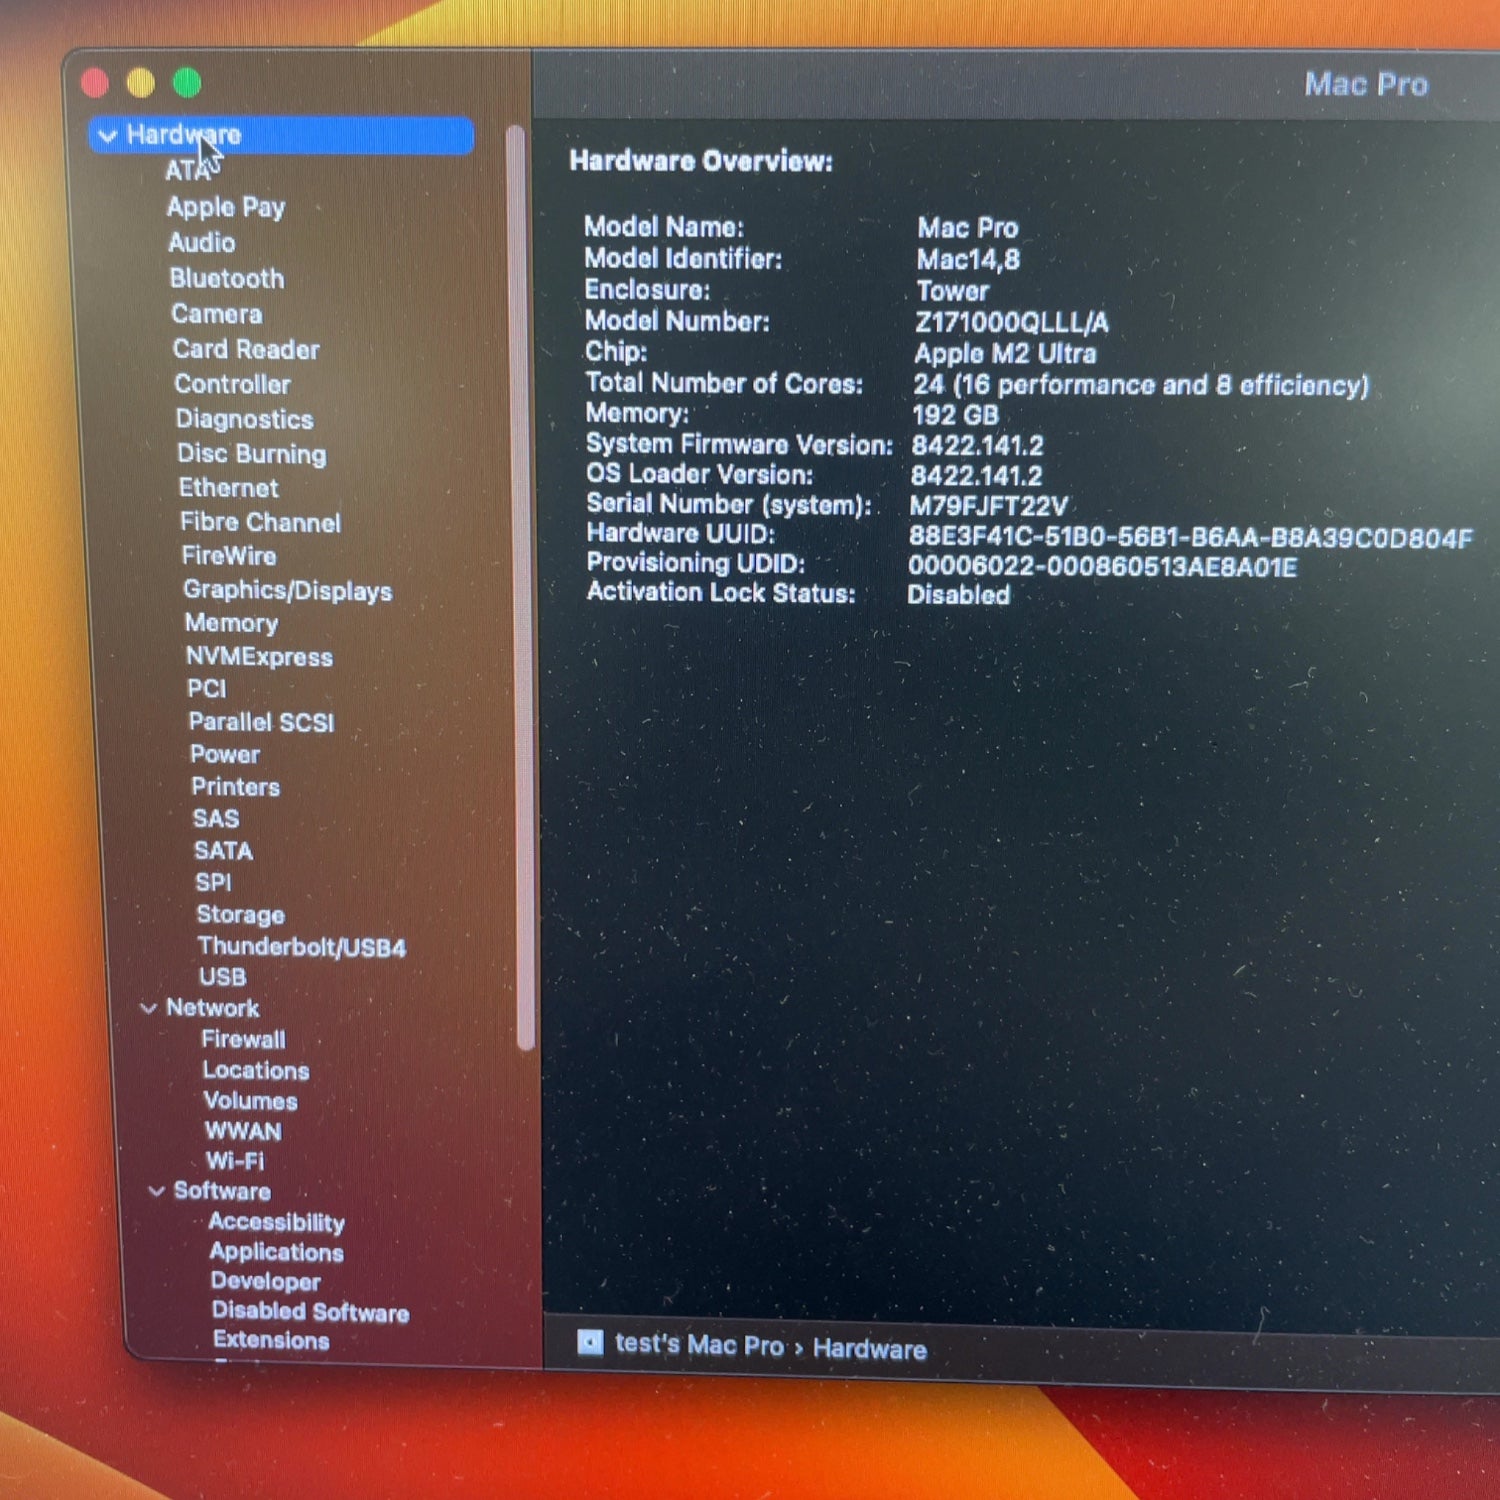Click Hardware in the bottom path bar
The width and height of the screenshot is (1500, 1500).
869,1349
